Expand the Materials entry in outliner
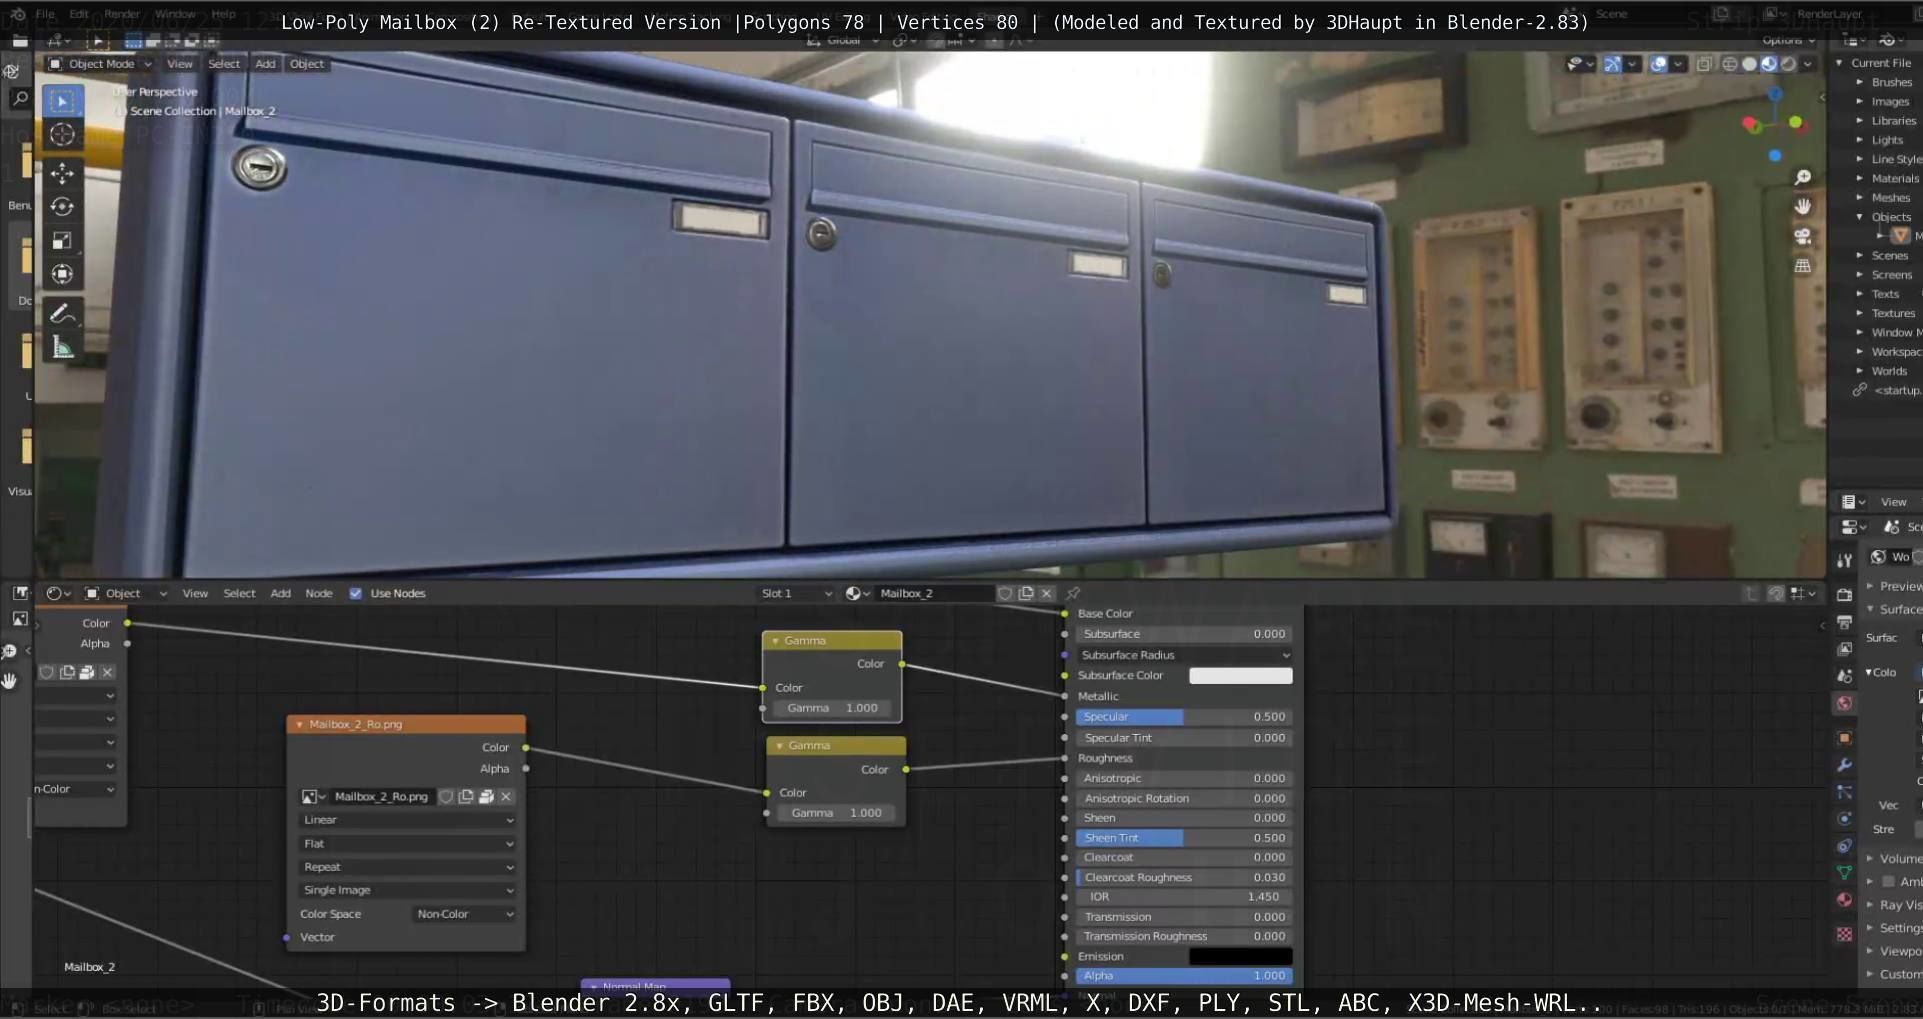Image resolution: width=1923 pixels, height=1019 pixels. [1860, 178]
